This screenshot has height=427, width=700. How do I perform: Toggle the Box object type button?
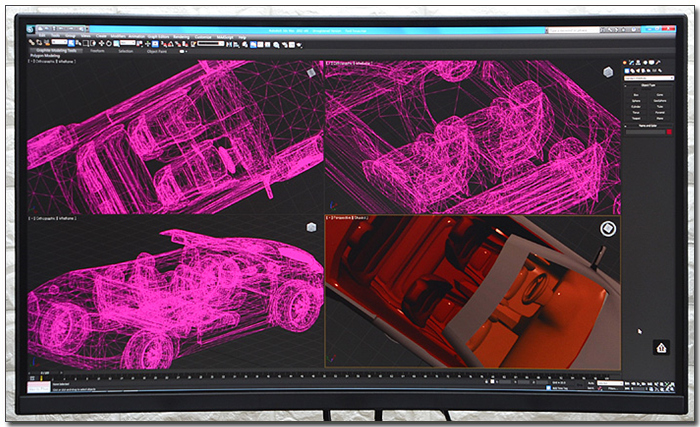pyautogui.click(x=638, y=97)
